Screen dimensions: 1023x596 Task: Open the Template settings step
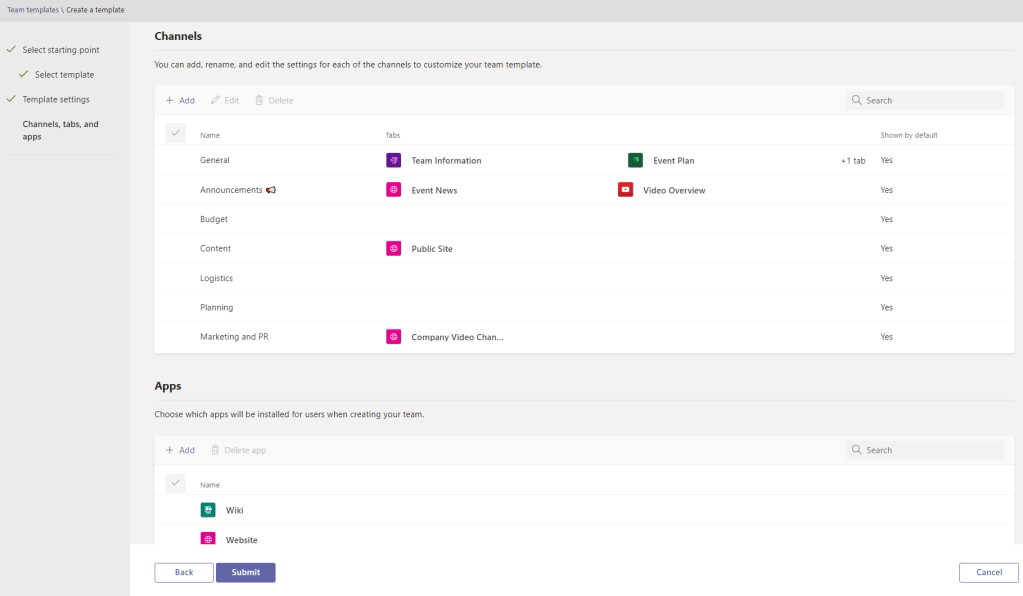[x=56, y=99]
